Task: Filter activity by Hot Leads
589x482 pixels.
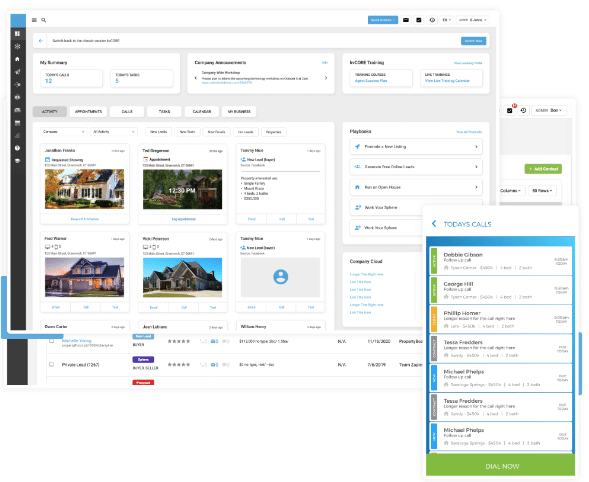Action: [245, 132]
